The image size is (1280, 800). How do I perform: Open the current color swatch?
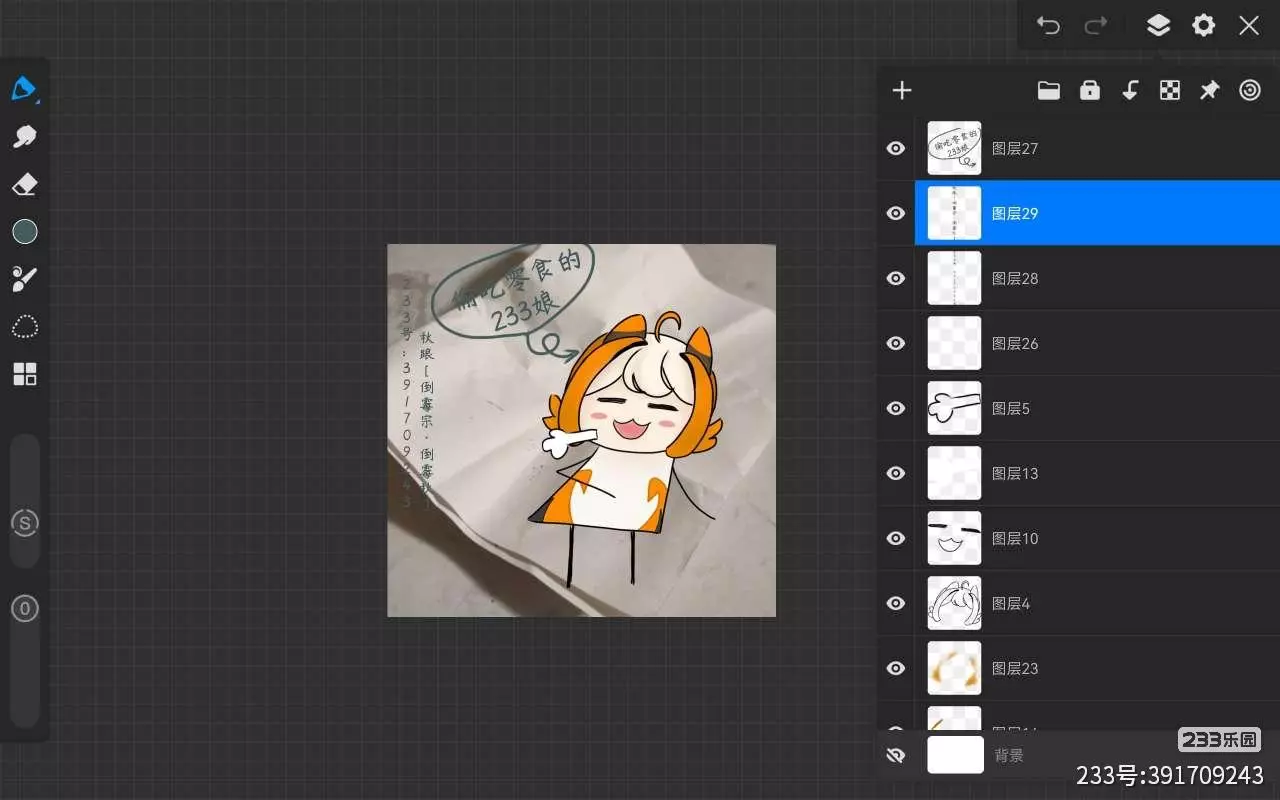click(x=24, y=232)
